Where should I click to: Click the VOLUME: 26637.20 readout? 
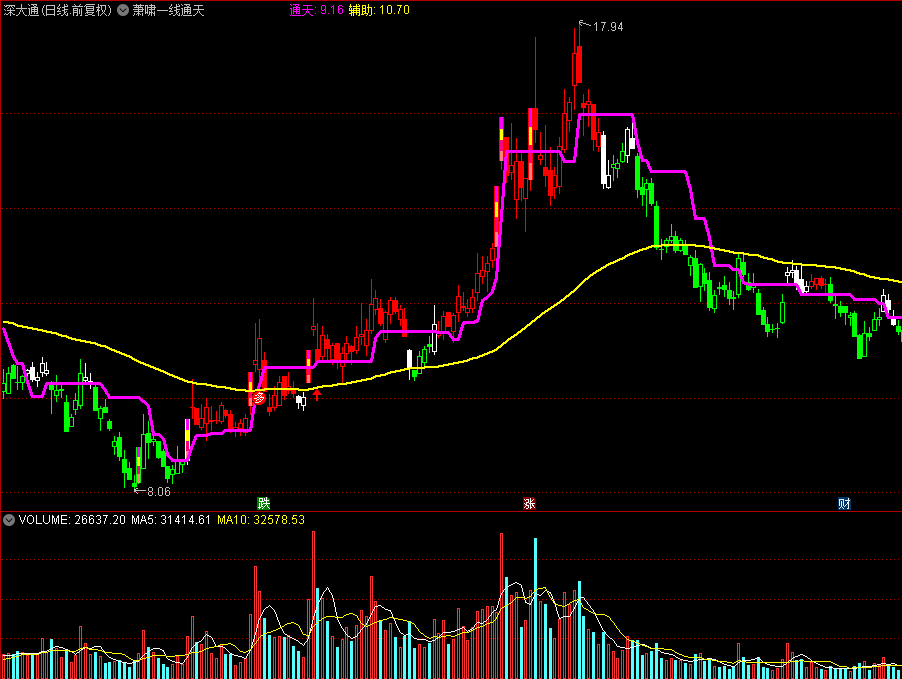72,520
